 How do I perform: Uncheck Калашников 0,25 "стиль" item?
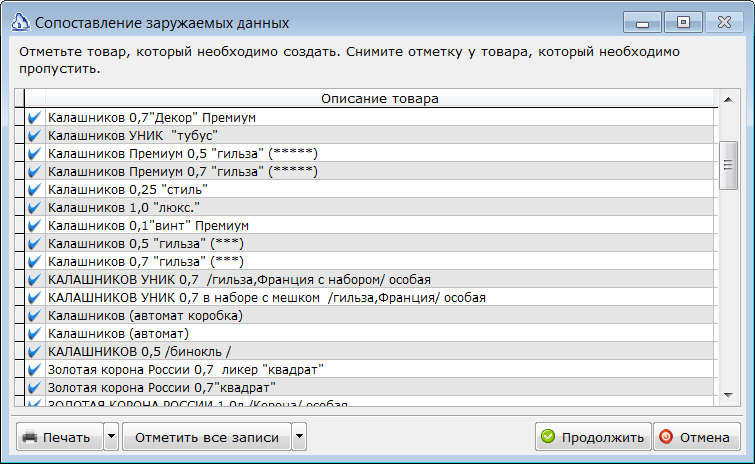pyautogui.click(x=35, y=189)
